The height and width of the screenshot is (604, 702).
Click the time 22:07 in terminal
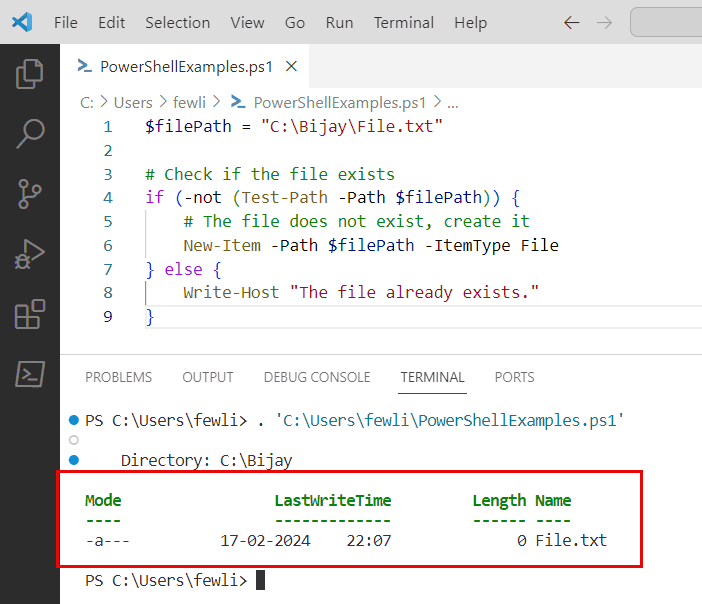click(x=368, y=541)
